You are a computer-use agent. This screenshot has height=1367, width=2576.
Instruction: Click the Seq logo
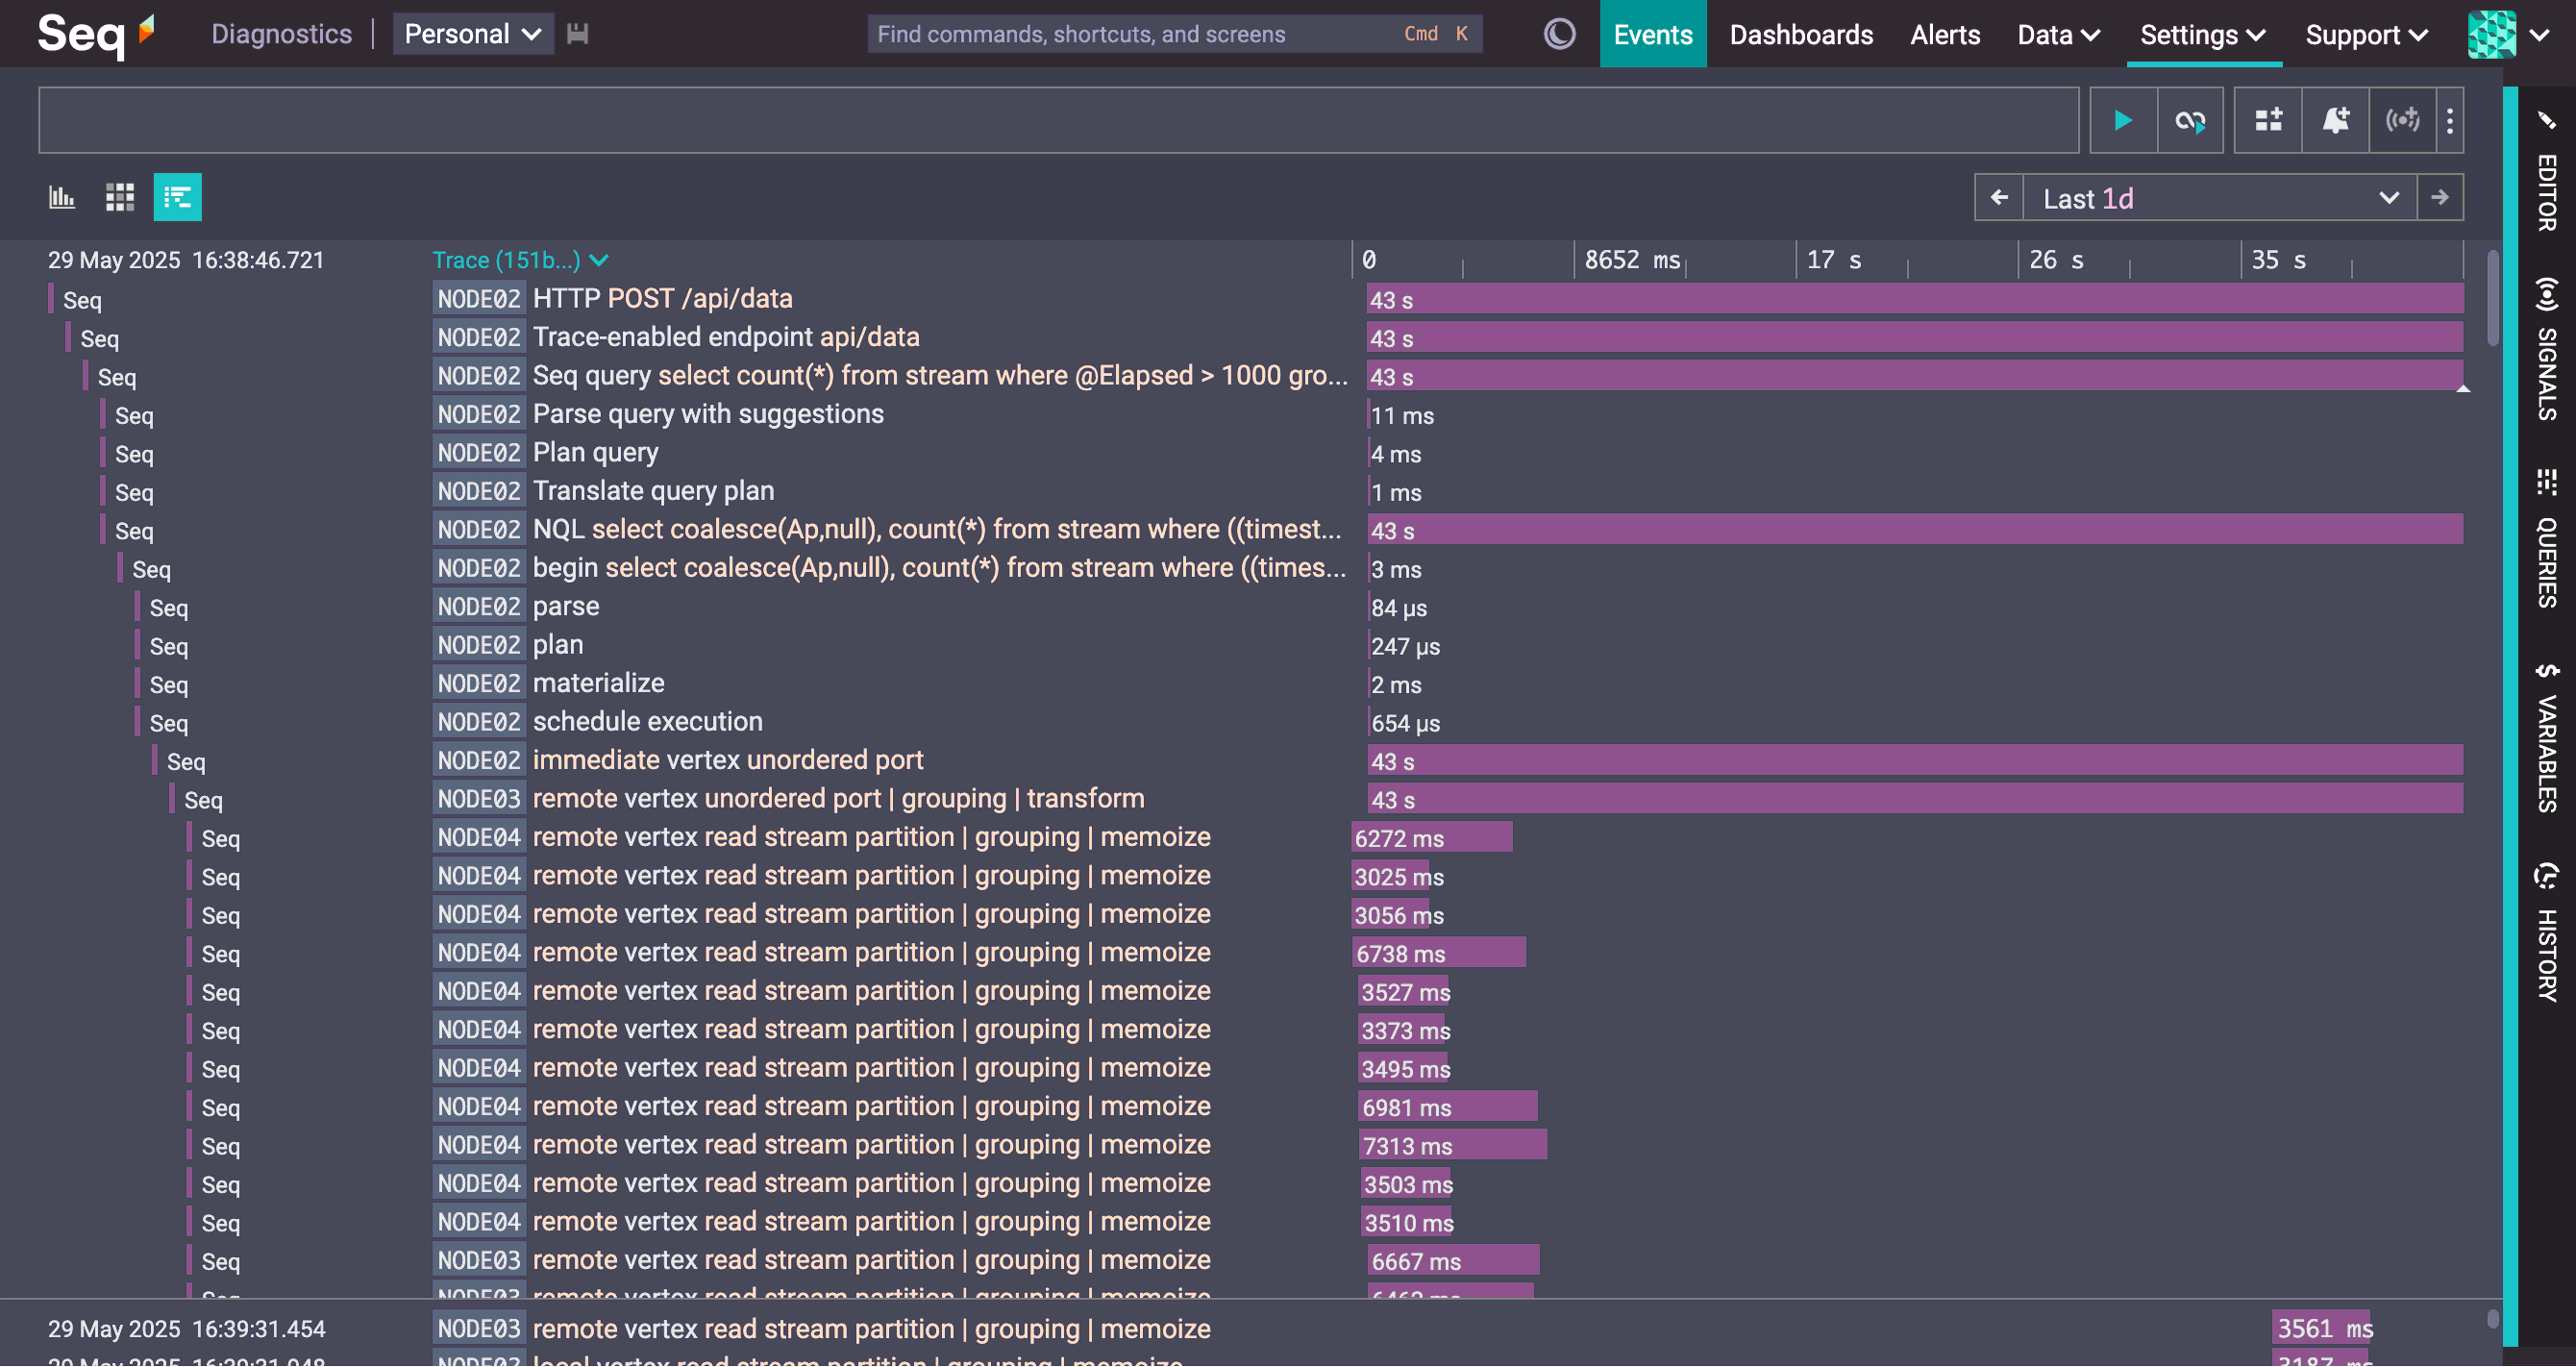[96, 34]
